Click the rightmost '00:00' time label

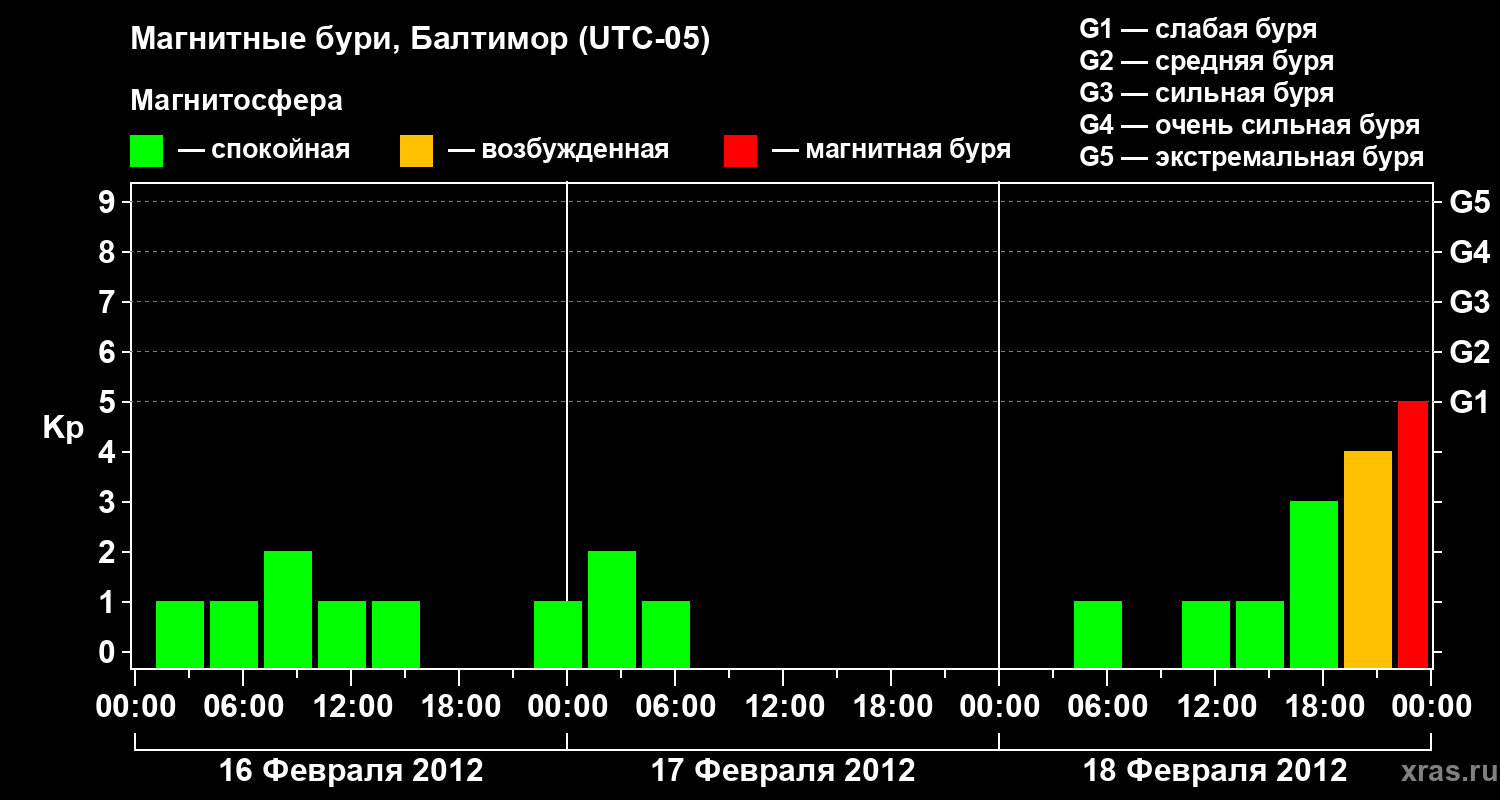click(x=1431, y=707)
